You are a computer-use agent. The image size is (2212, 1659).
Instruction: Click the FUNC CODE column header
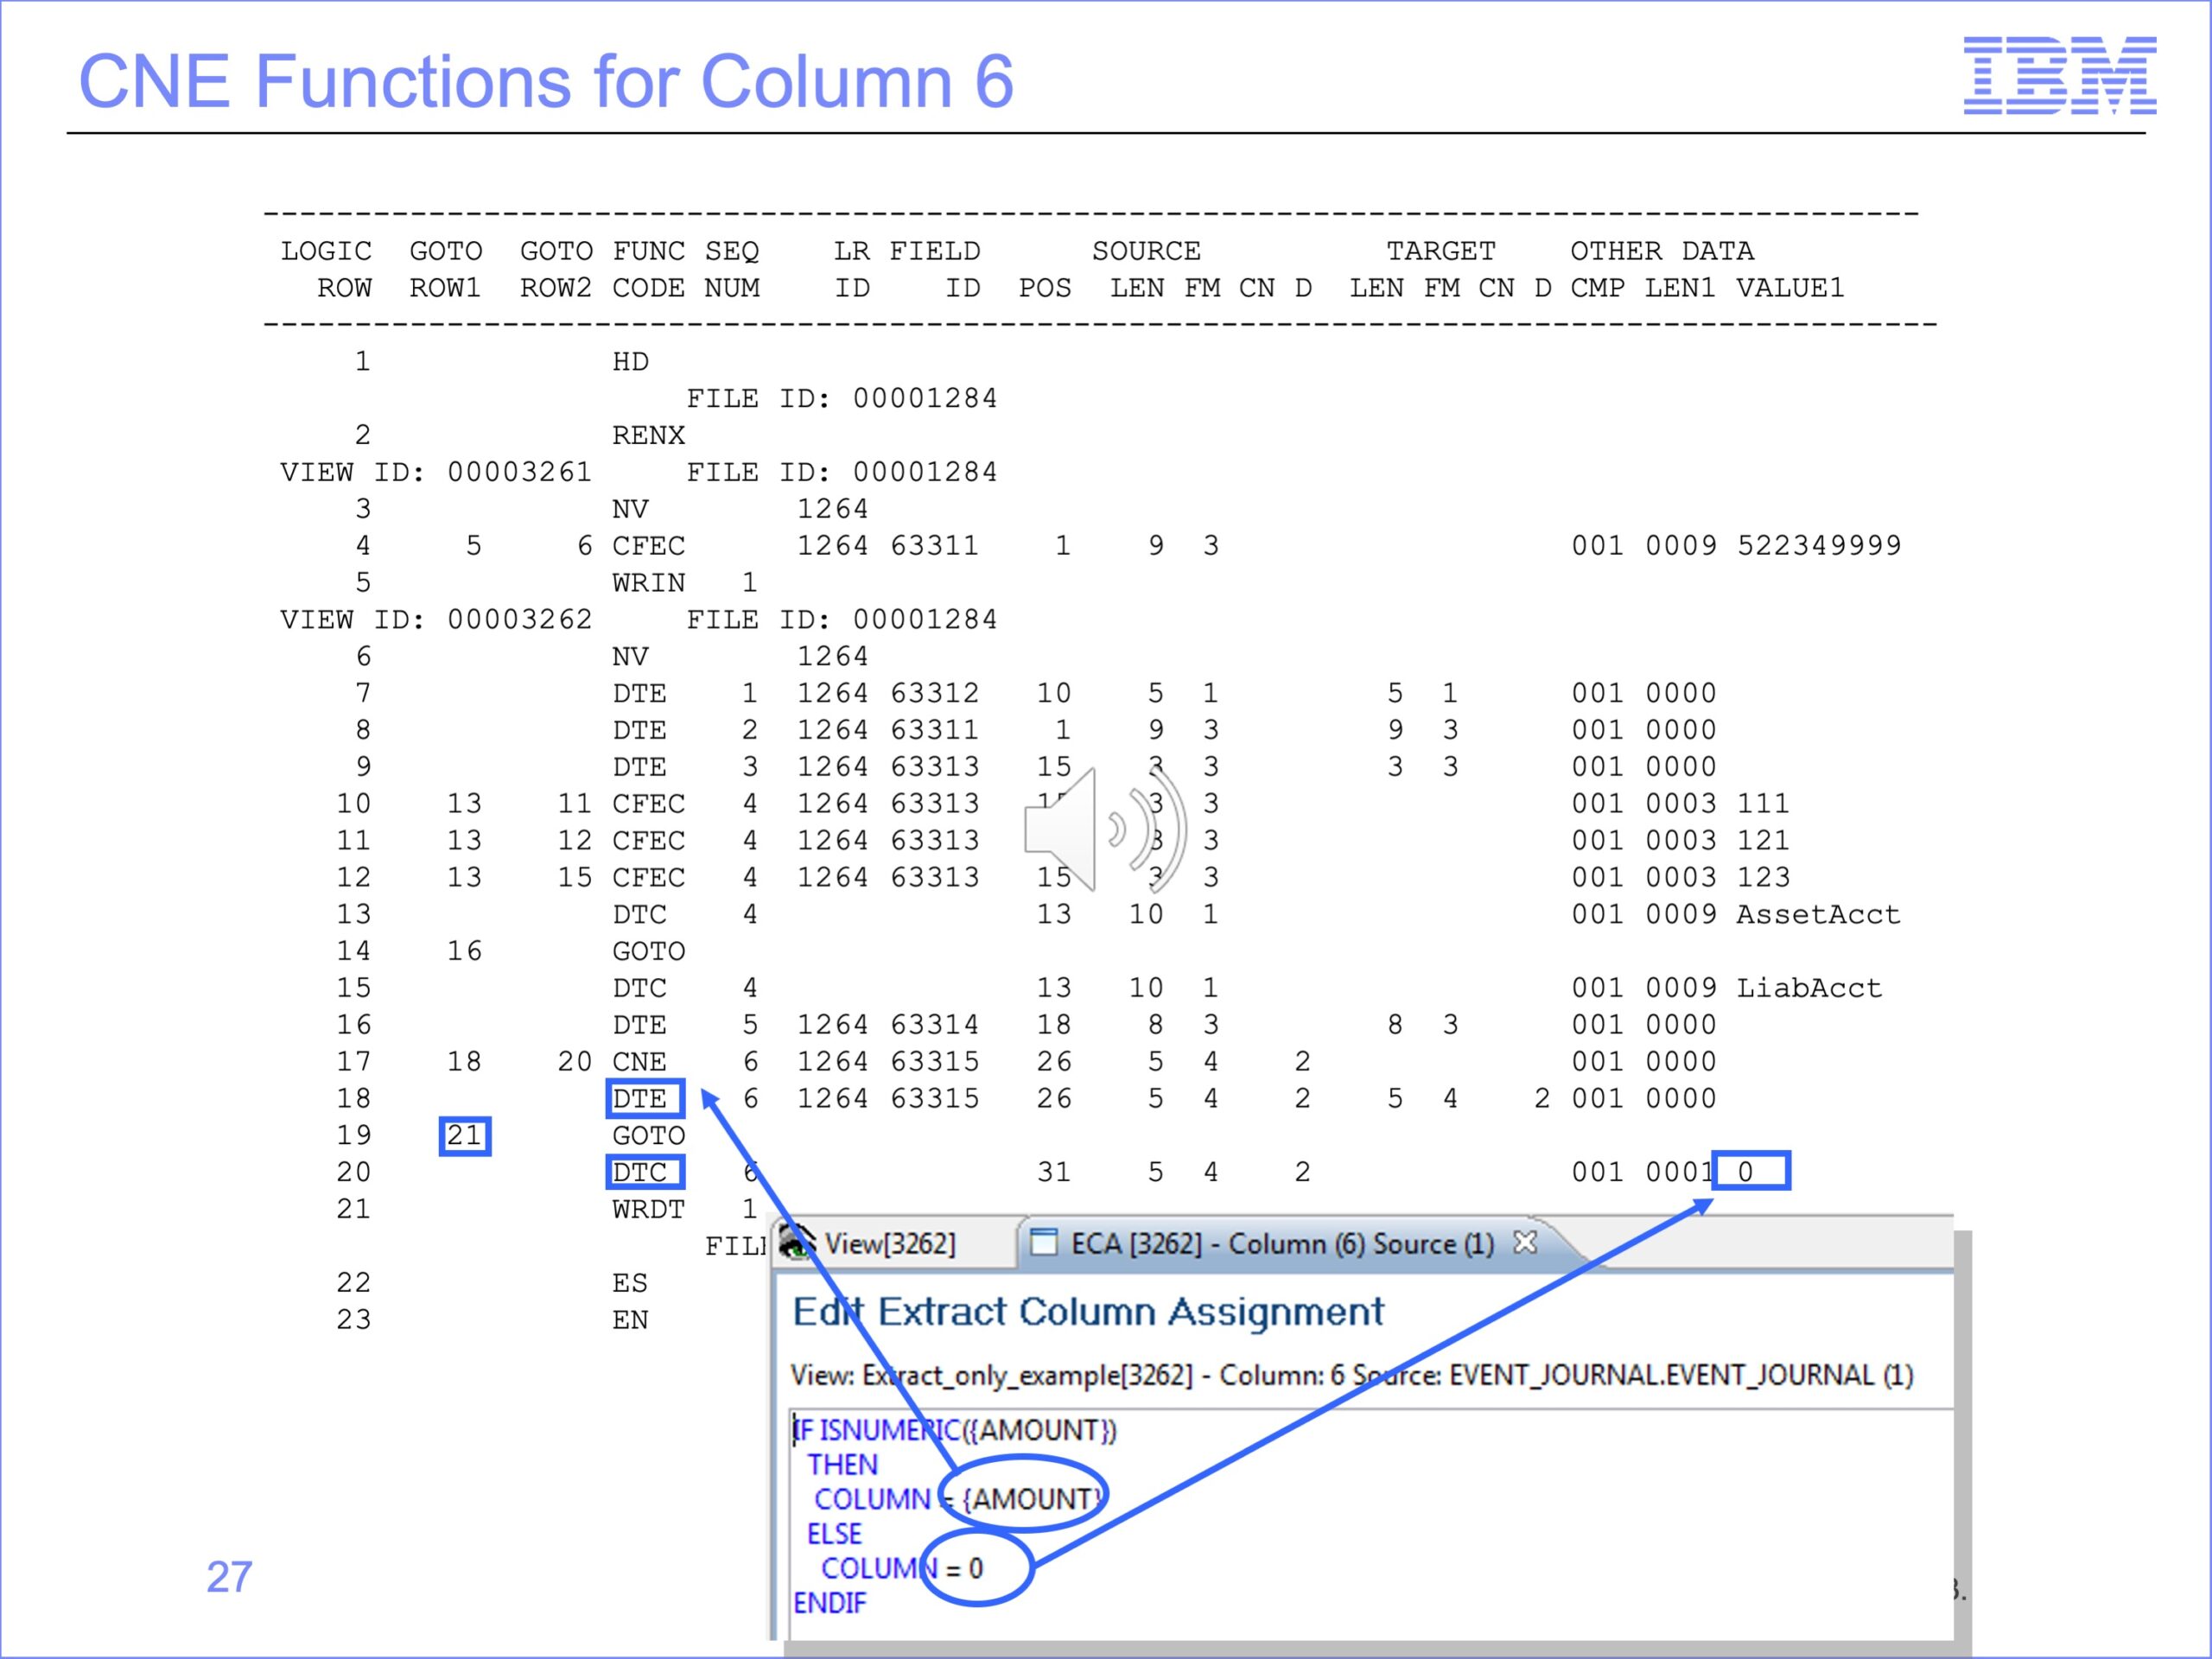(649, 269)
